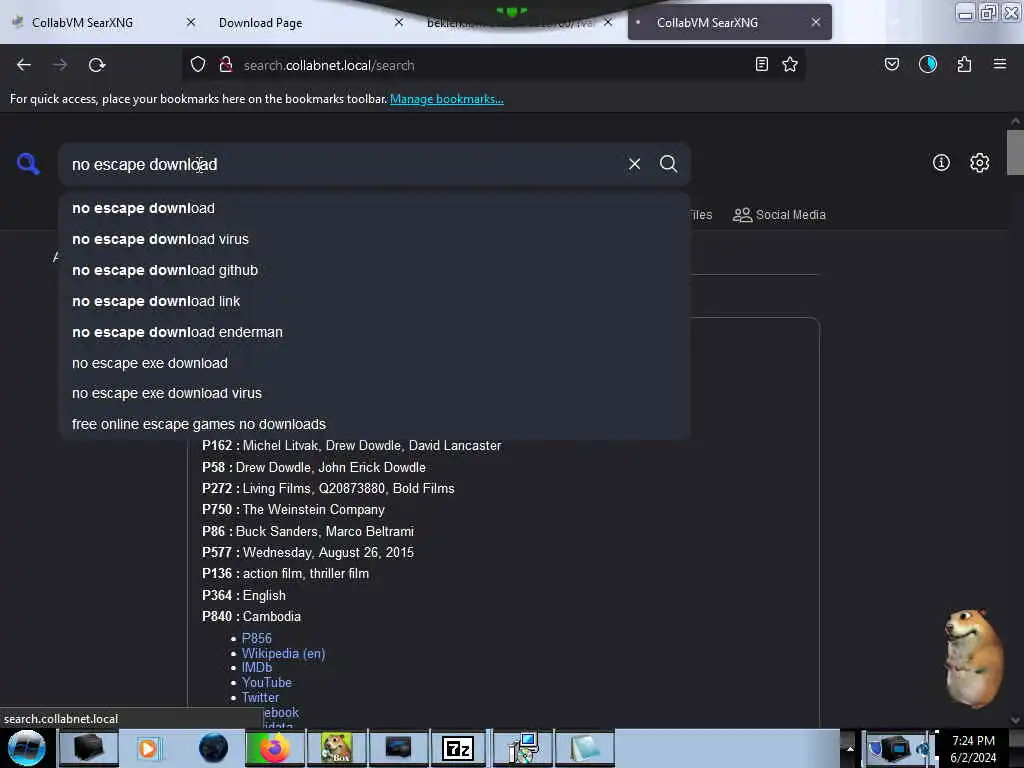Open the P856 link
Viewport: 1024px width, 768px height.
tap(257, 638)
